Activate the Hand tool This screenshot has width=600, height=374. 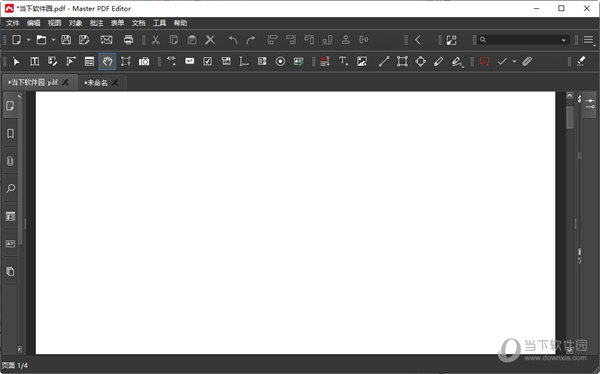coord(108,61)
